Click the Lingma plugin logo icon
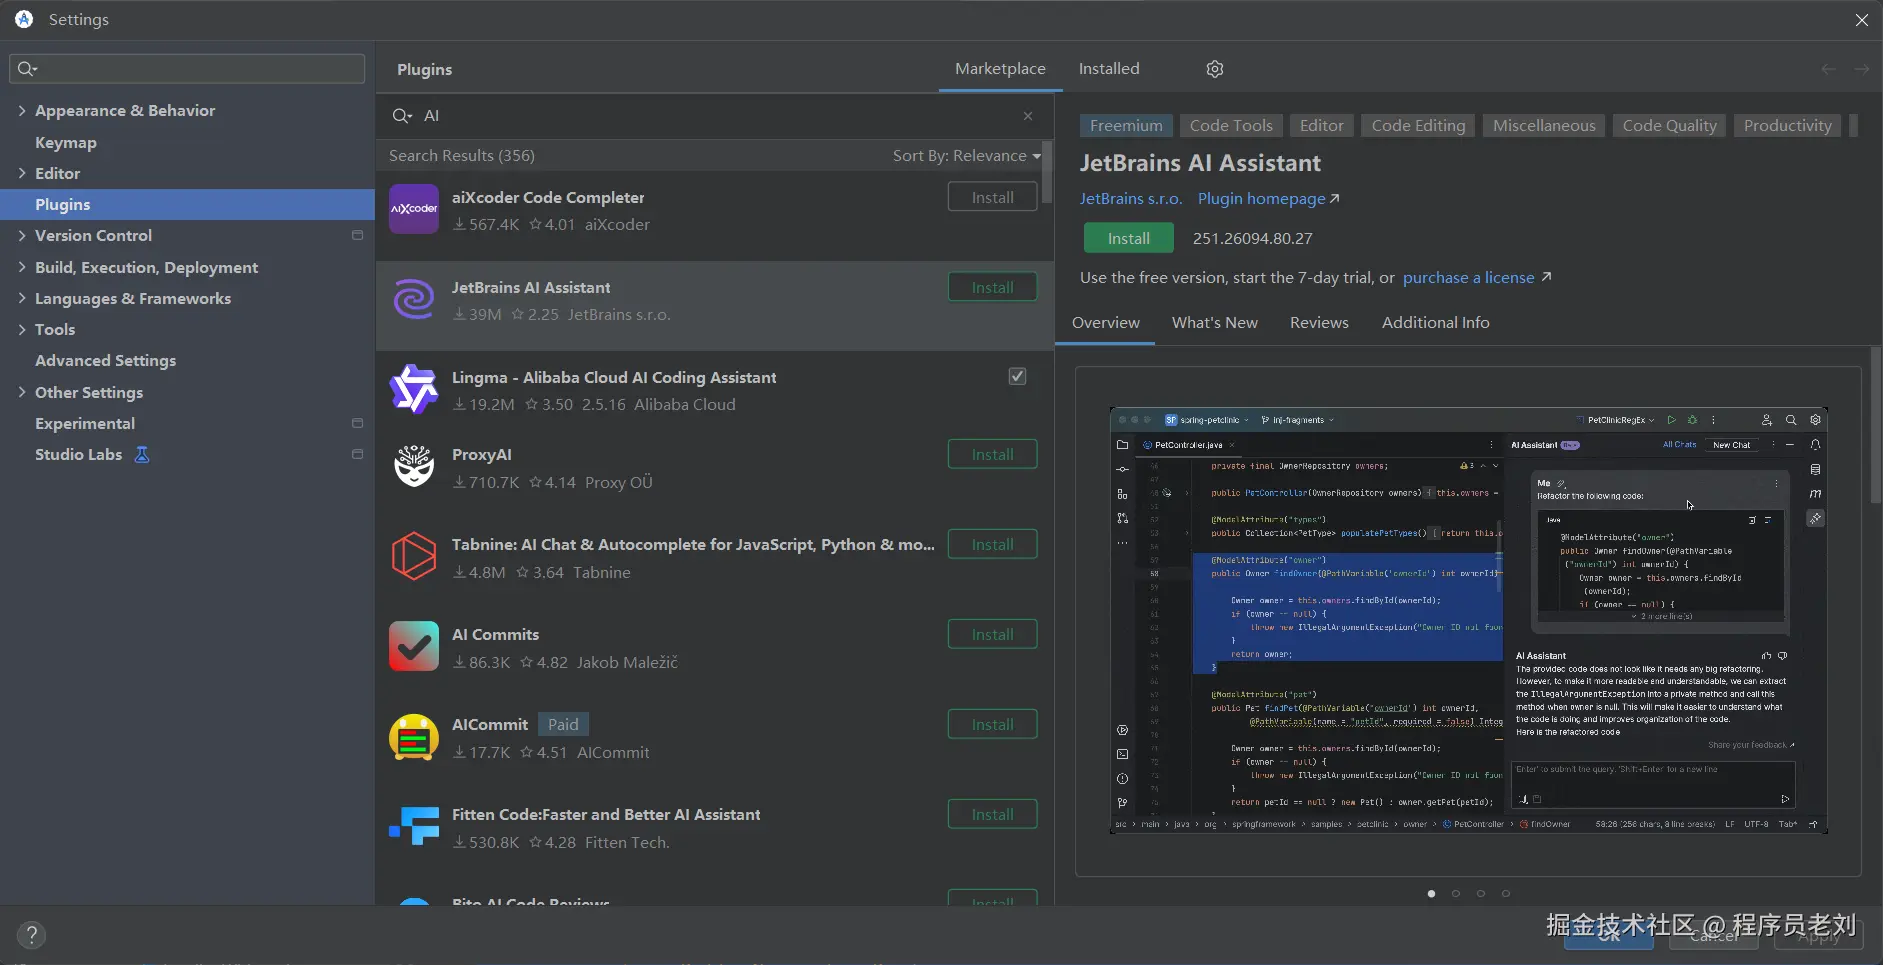 (x=413, y=389)
